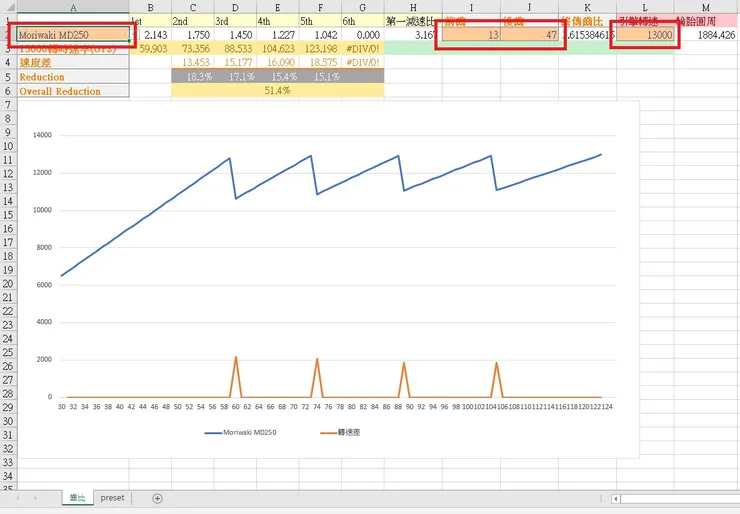The height and width of the screenshot is (514, 740).
Task: Click the reduction cell showing 18.3%
Action: pos(193,76)
